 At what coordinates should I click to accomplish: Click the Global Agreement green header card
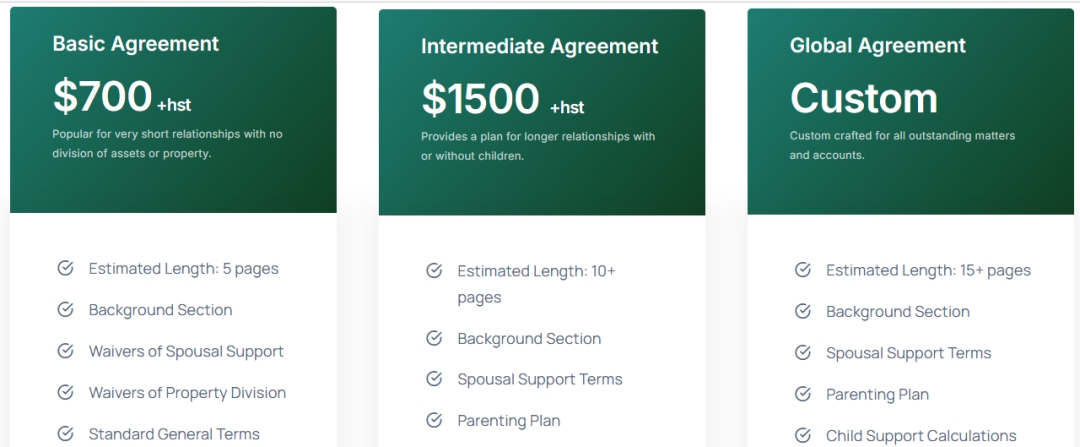coord(911,112)
